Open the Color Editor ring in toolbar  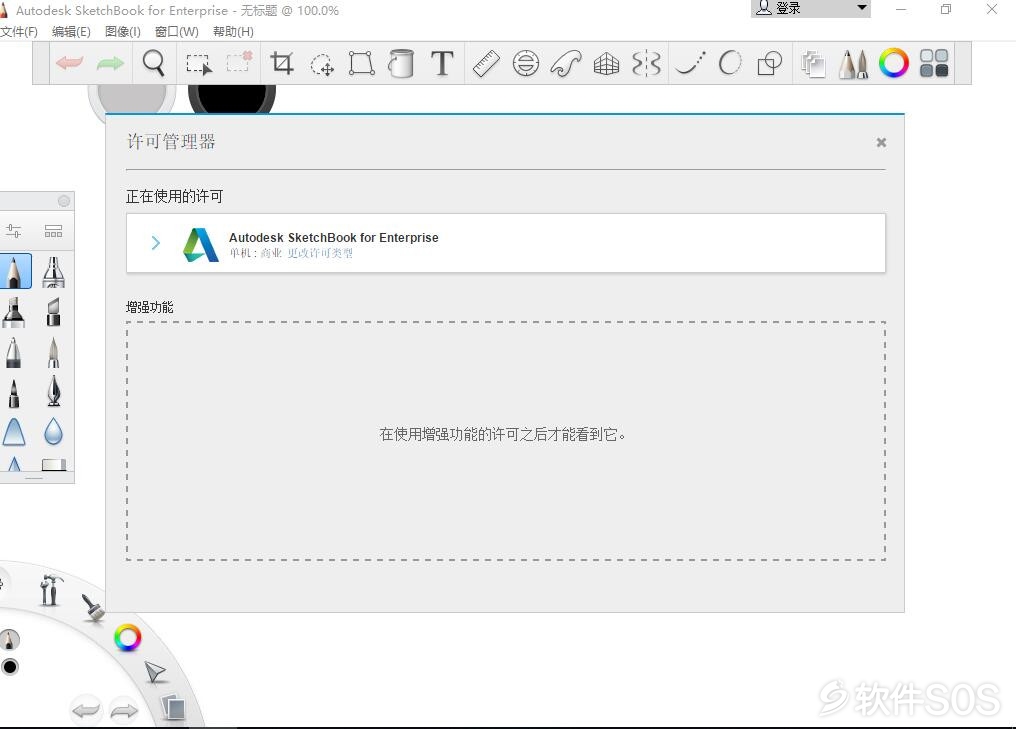(894, 64)
